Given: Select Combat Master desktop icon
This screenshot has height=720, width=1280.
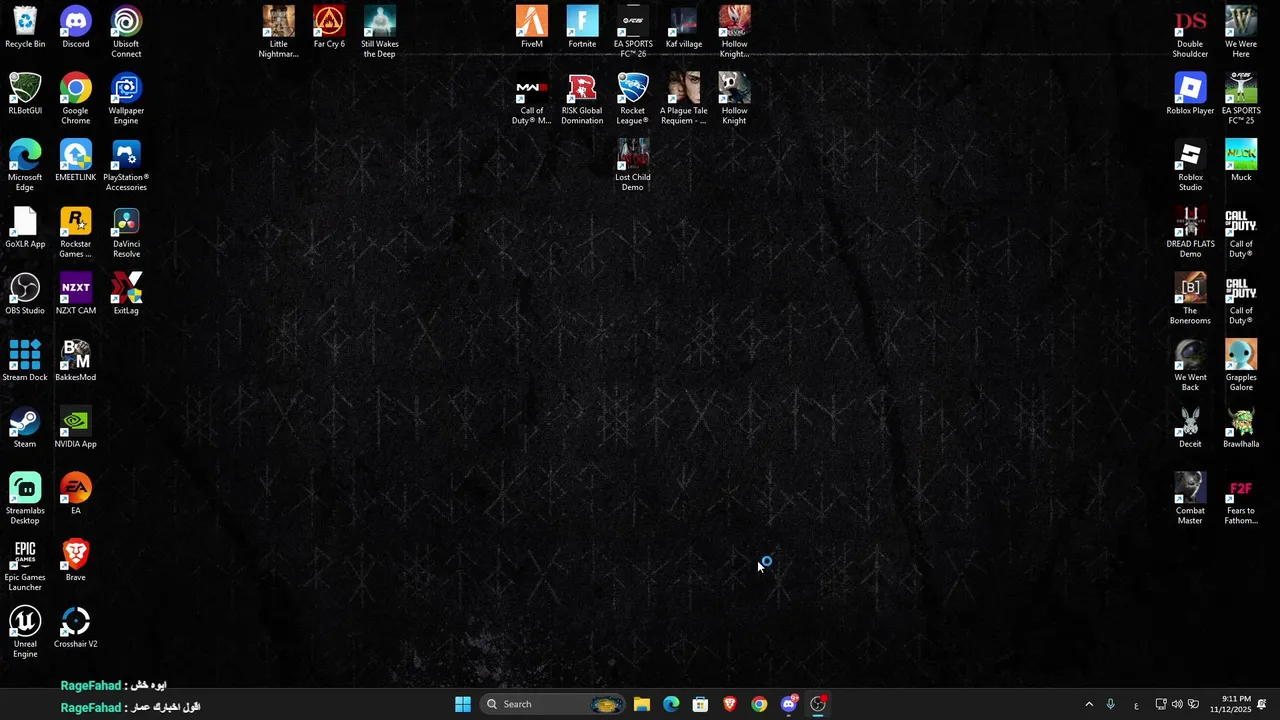Looking at the screenshot, I should [x=1190, y=500].
